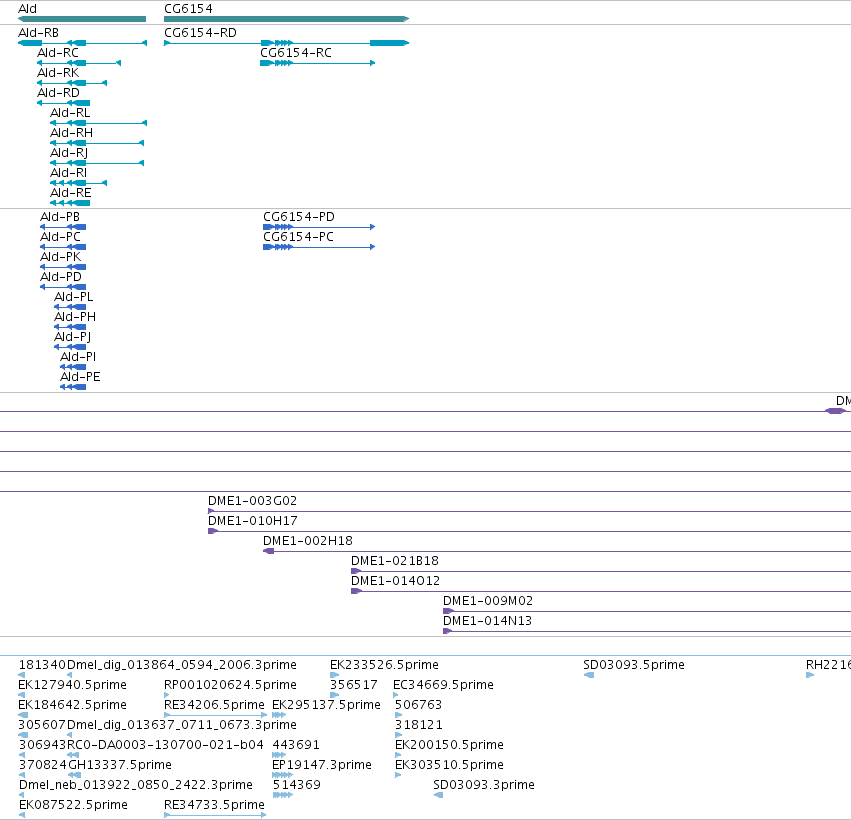Select the Ald-PC protein label

click(x=60, y=237)
